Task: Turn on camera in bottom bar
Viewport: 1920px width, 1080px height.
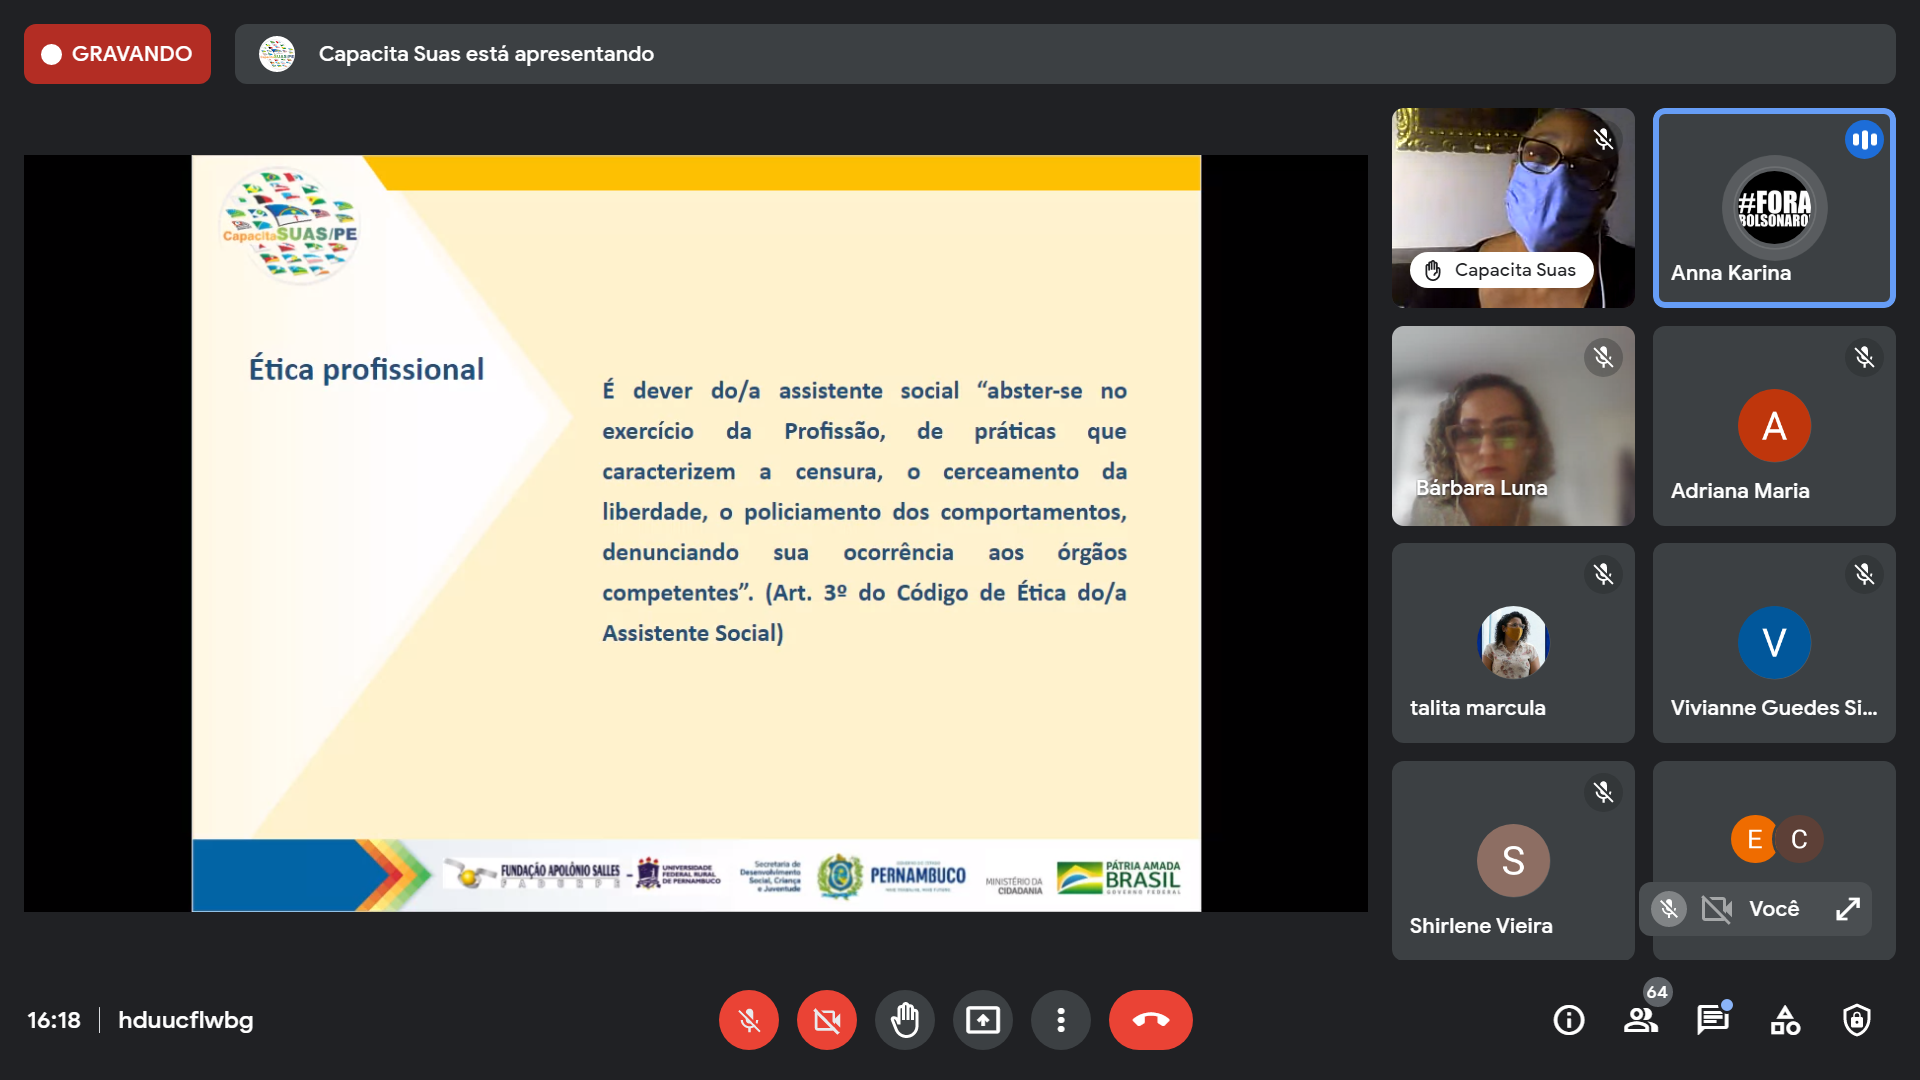Action: pos(826,1020)
